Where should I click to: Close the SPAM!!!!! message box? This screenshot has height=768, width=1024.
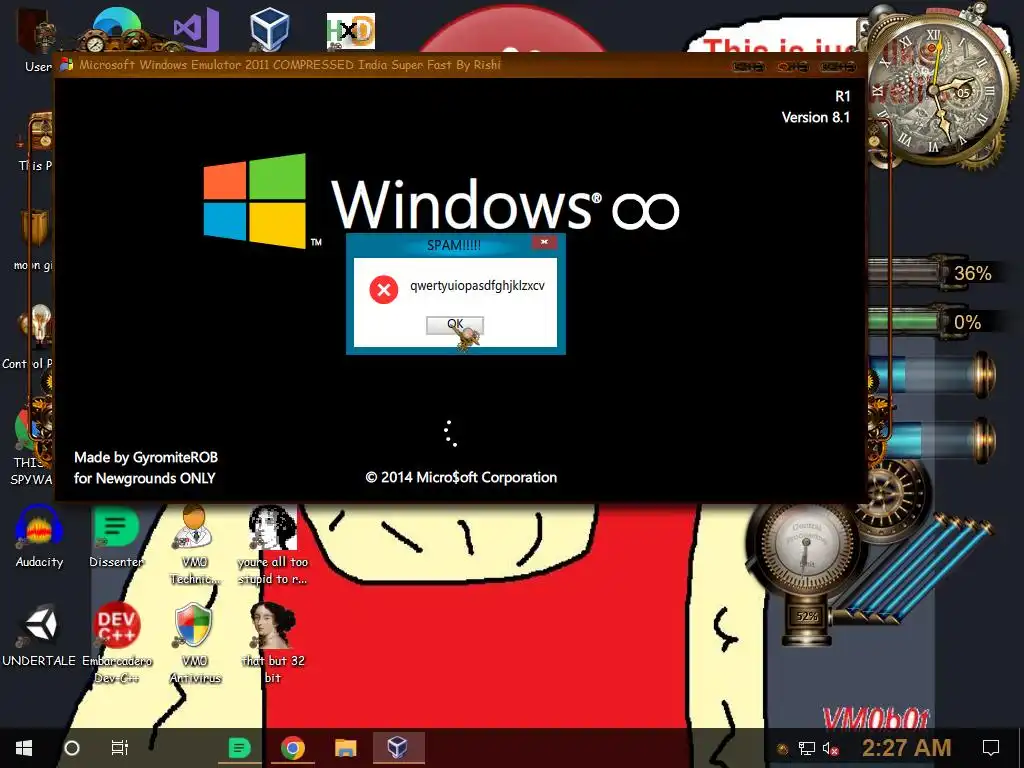544,242
